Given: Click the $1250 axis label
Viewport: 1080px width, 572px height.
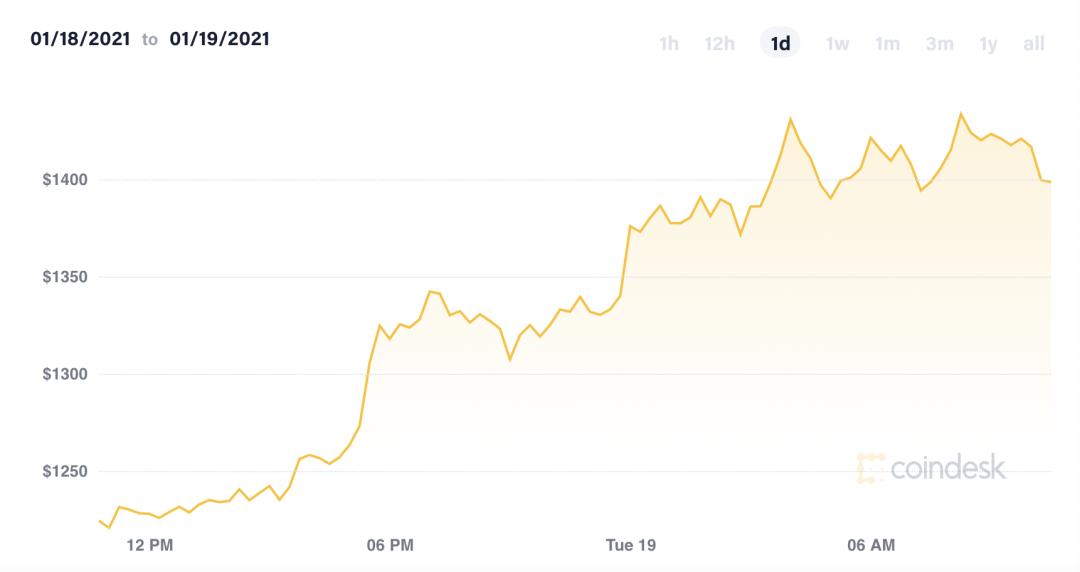Looking at the screenshot, I should click(65, 471).
